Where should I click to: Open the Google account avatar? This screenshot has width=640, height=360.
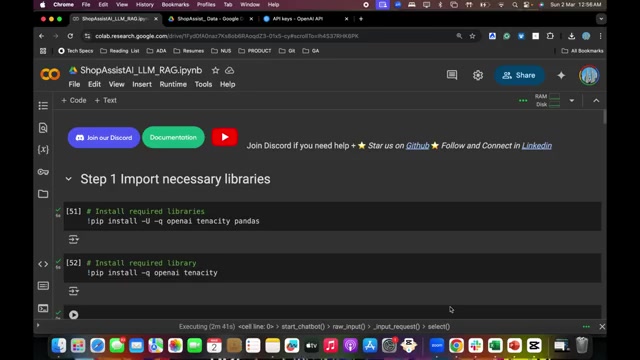click(589, 75)
